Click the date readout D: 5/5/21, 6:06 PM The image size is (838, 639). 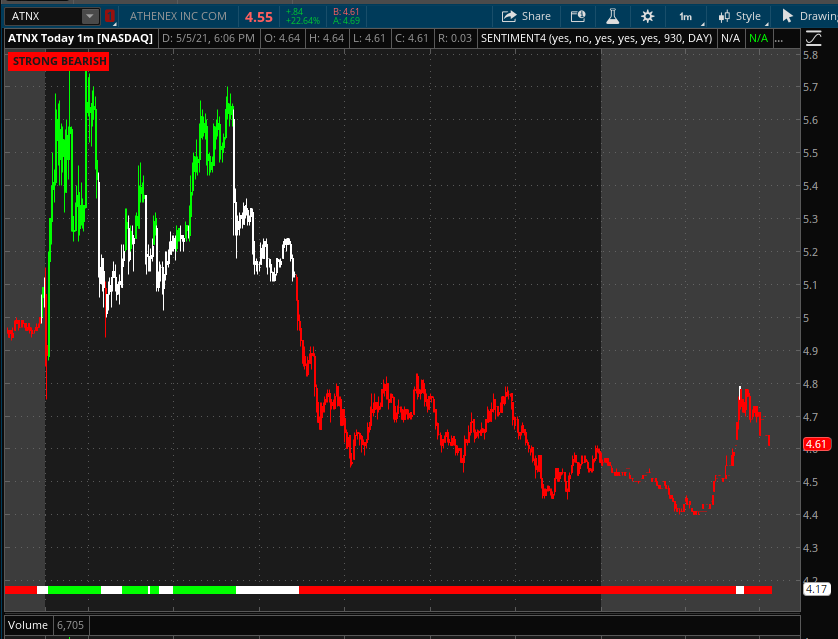(x=208, y=38)
